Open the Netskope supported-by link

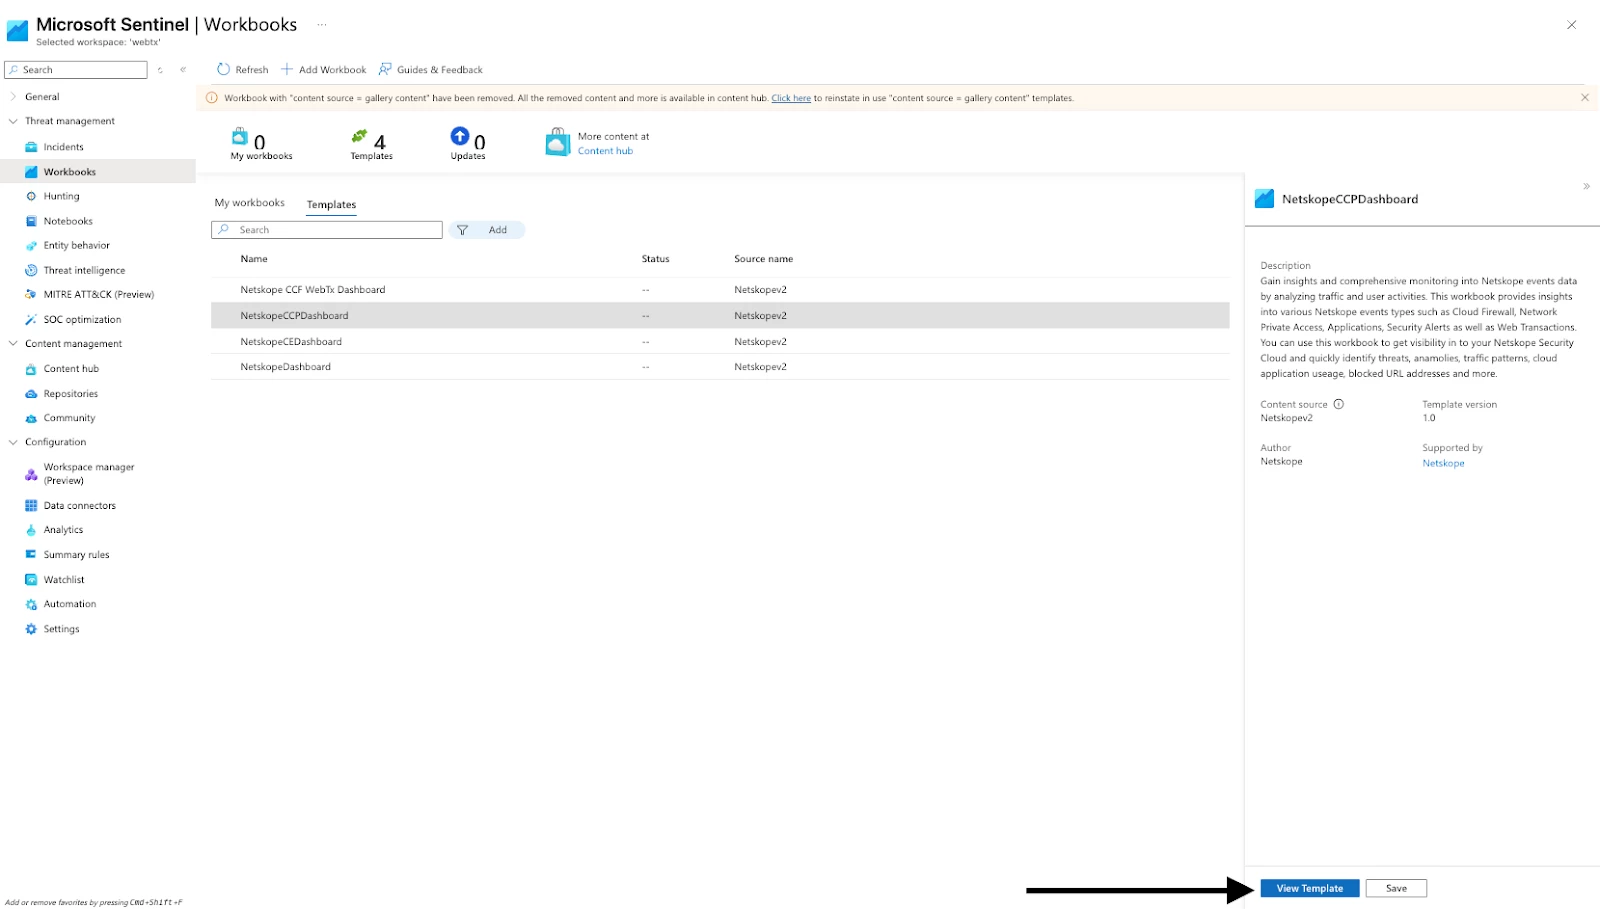point(1443,463)
